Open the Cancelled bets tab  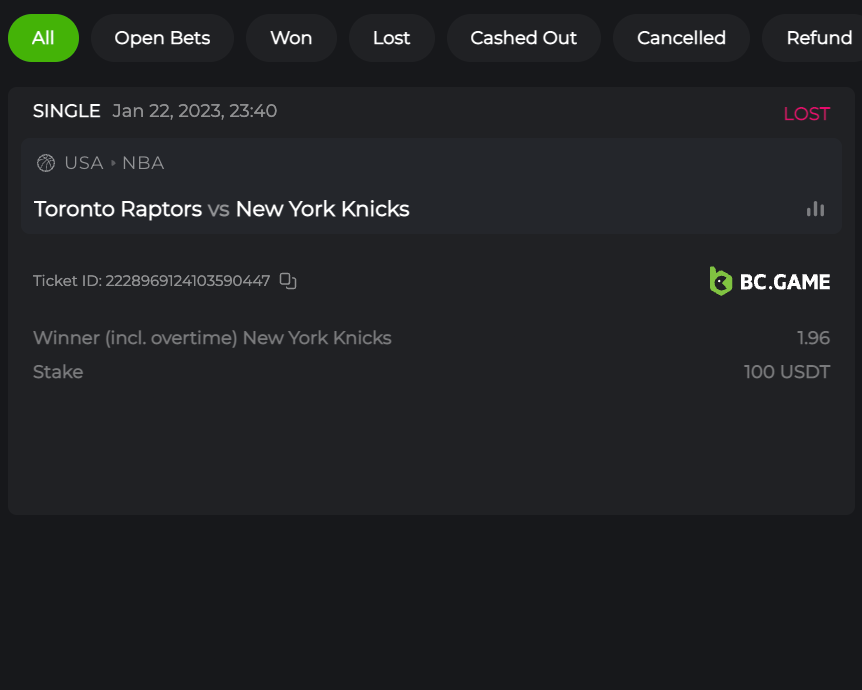[681, 38]
